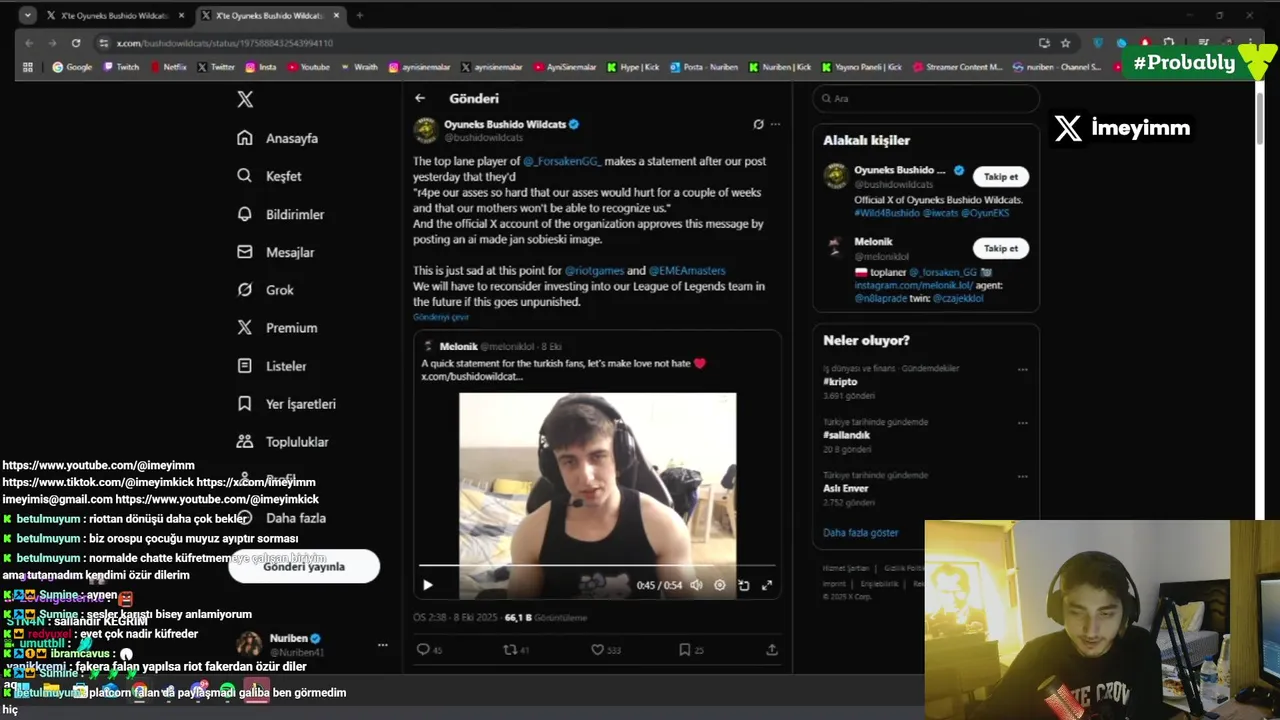Go forward in the browser
Viewport: 1280px width, 720px height.
pyautogui.click(x=52, y=43)
